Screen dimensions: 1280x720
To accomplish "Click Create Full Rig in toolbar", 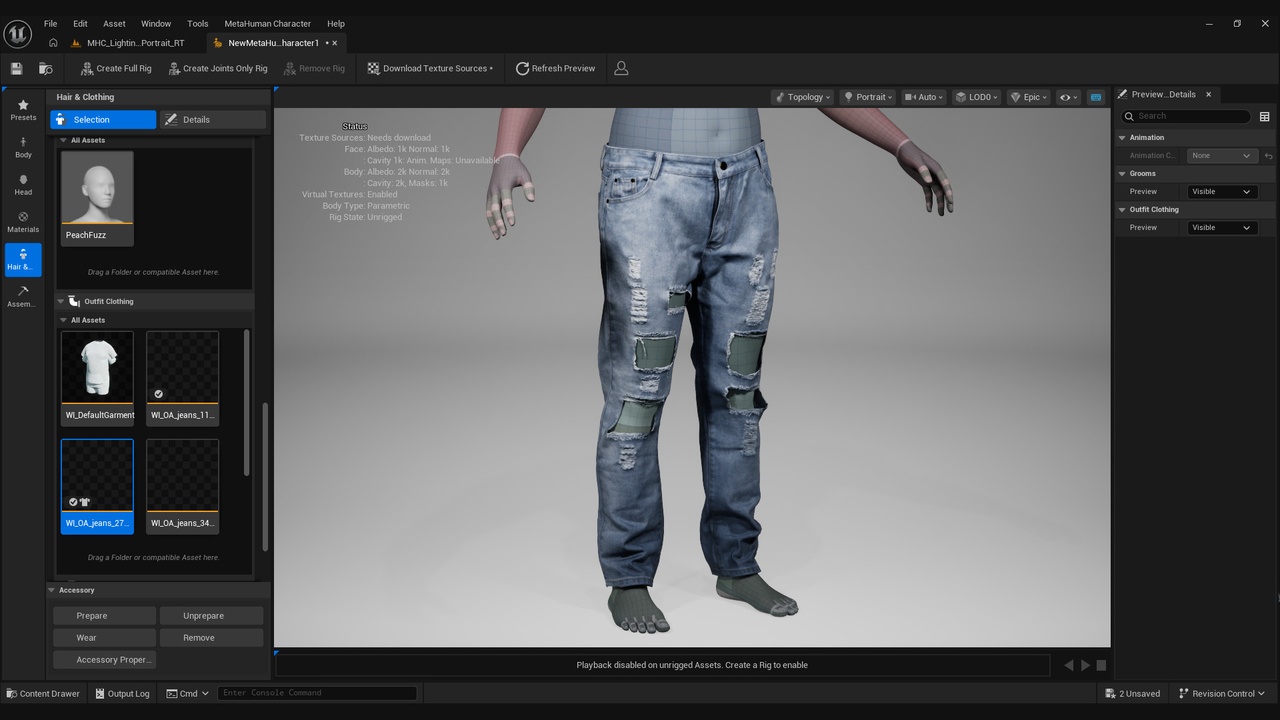I will [x=116, y=68].
